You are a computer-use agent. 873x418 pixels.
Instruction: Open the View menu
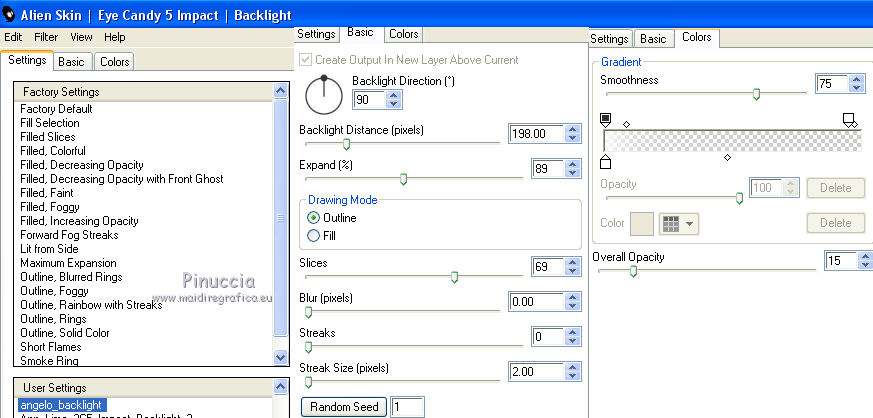(x=81, y=37)
